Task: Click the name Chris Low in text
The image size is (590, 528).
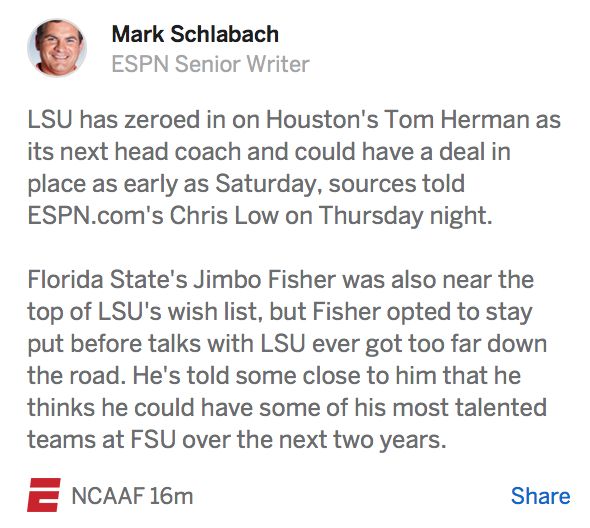Action: [224, 216]
